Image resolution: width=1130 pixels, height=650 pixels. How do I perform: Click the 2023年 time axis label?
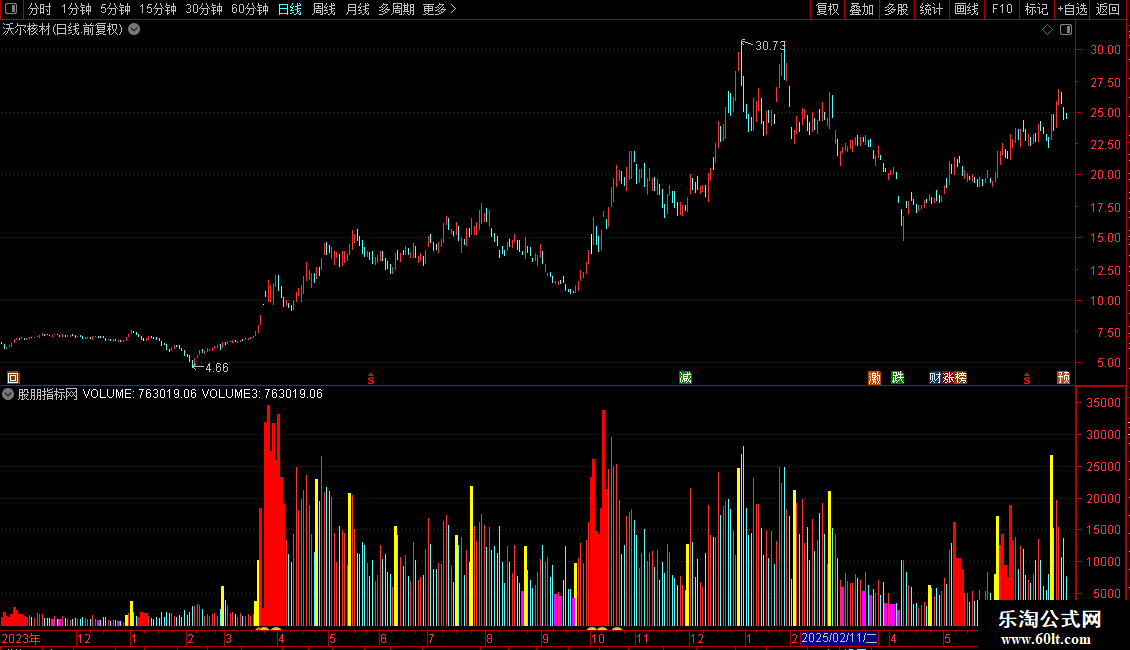click(21, 638)
